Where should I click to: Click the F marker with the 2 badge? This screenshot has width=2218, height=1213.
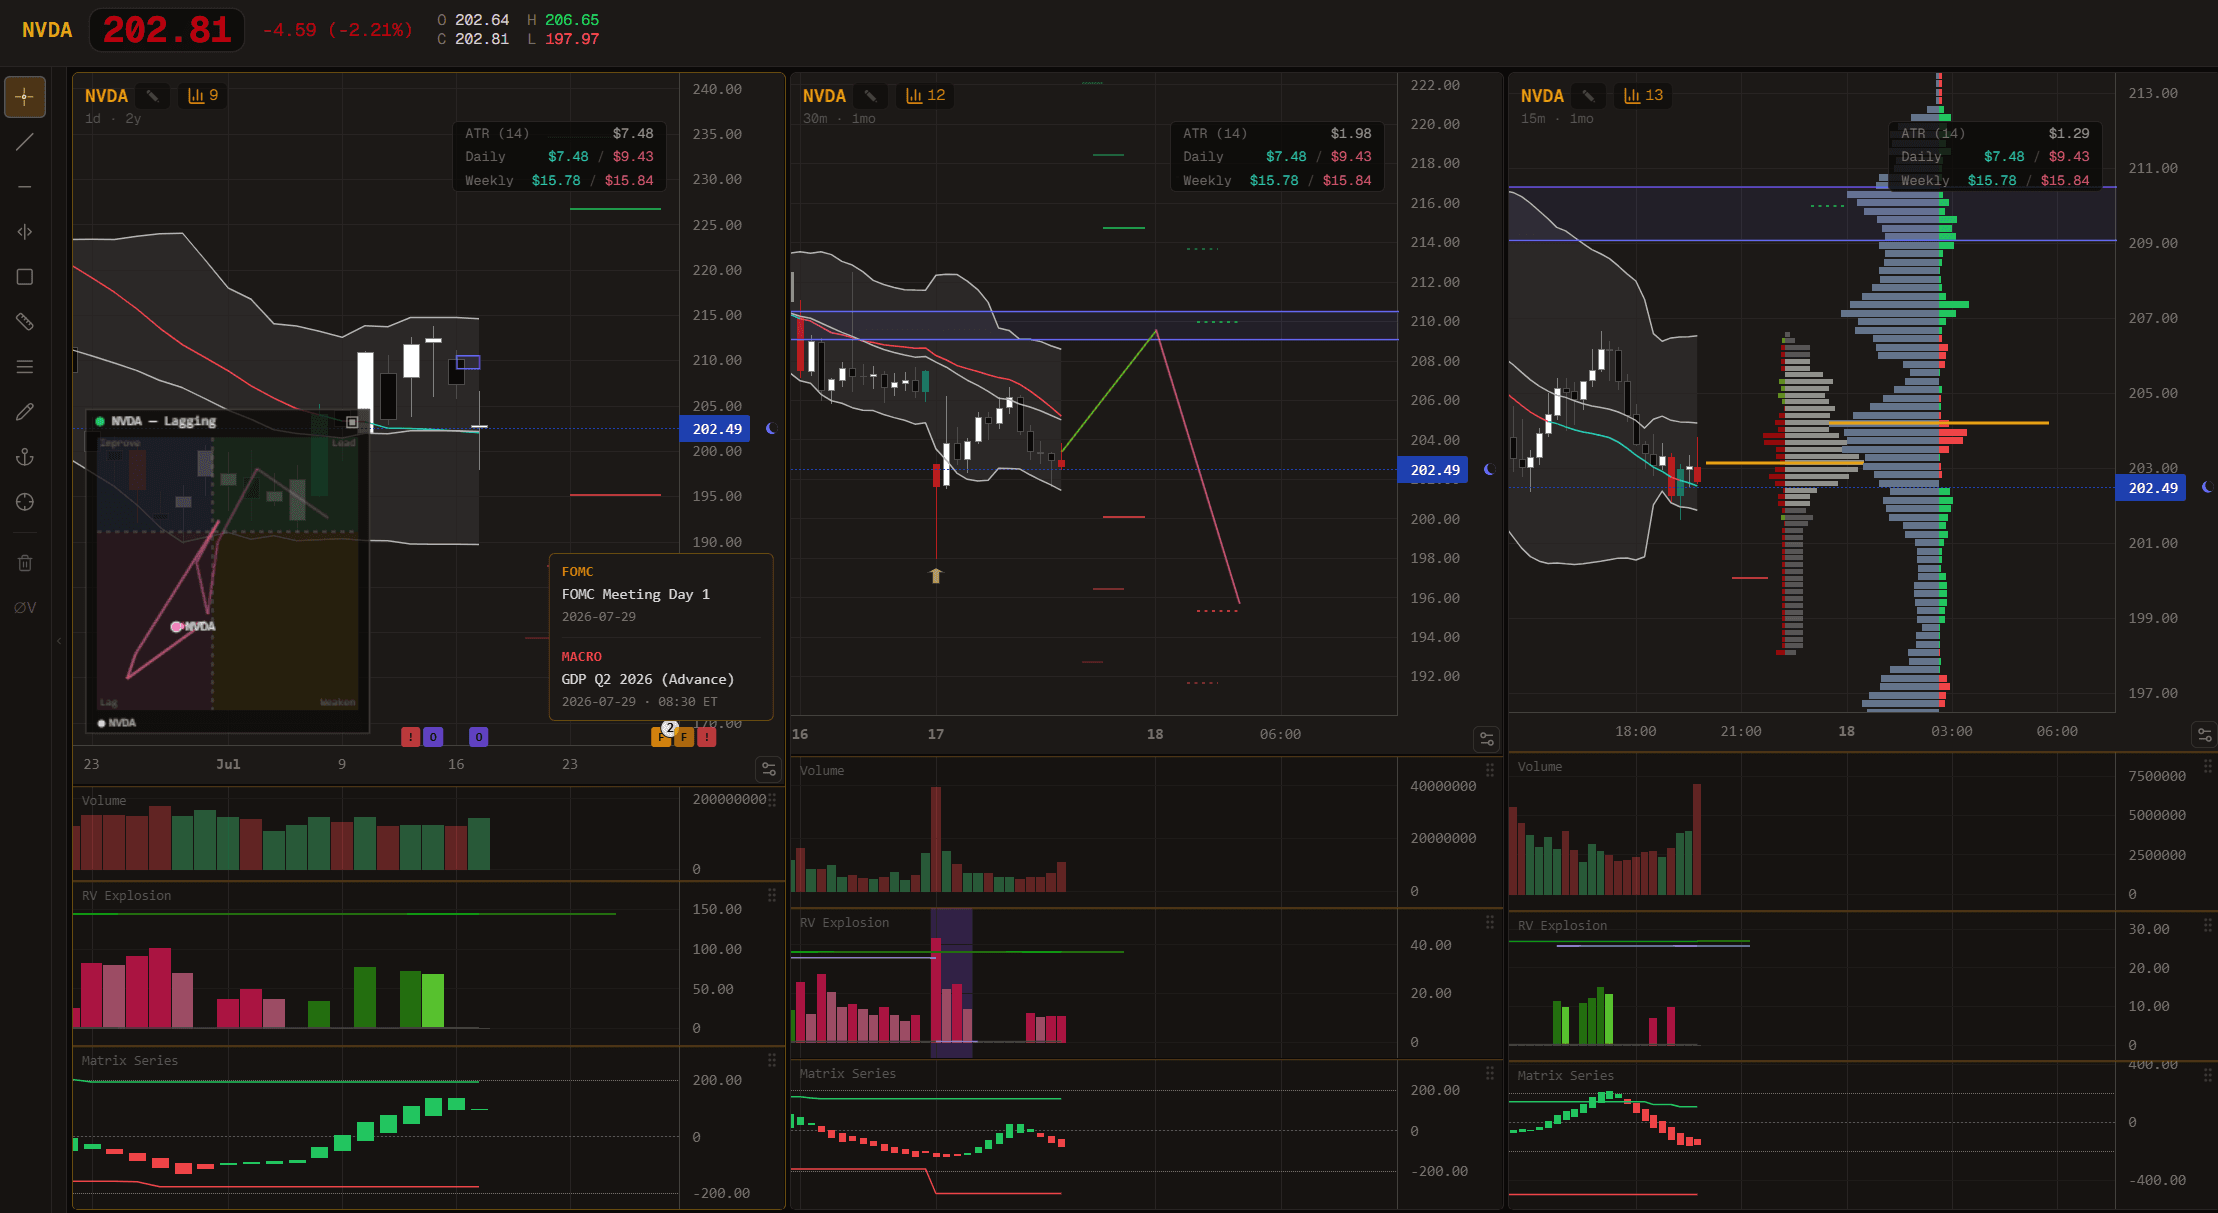(x=660, y=738)
